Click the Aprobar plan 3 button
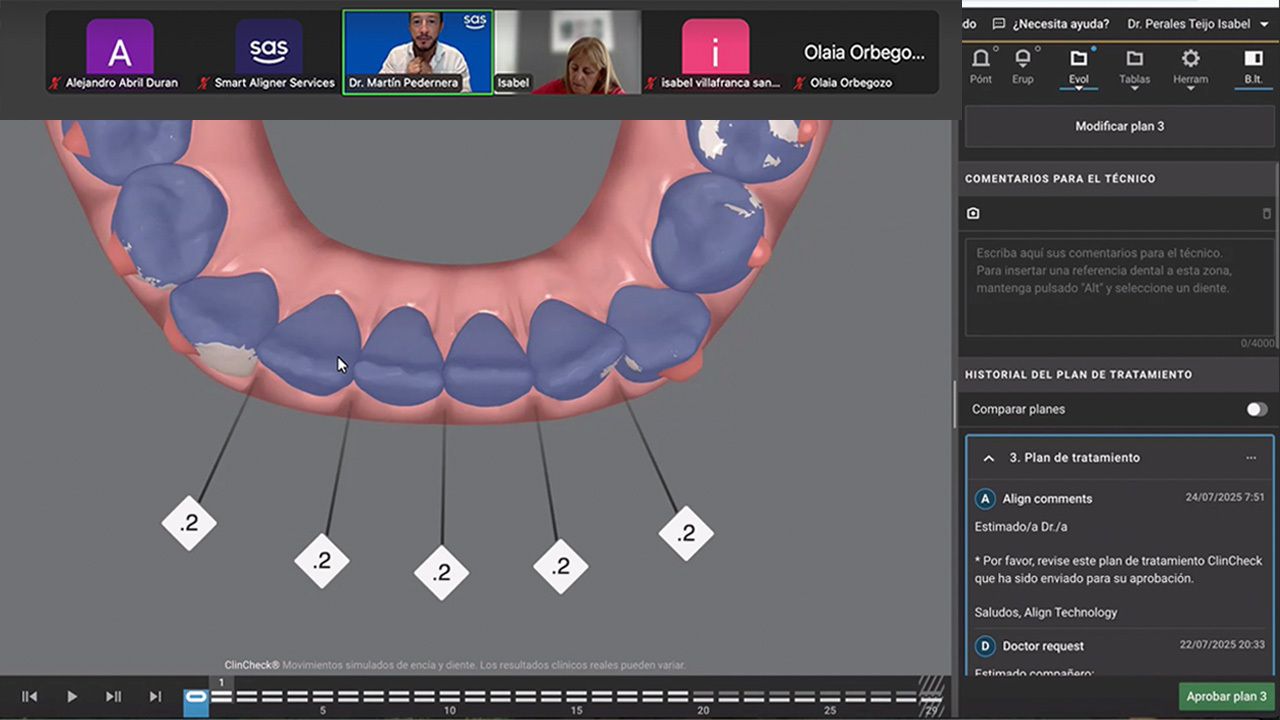Image resolution: width=1280 pixels, height=720 pixels. coord(1226,697)
